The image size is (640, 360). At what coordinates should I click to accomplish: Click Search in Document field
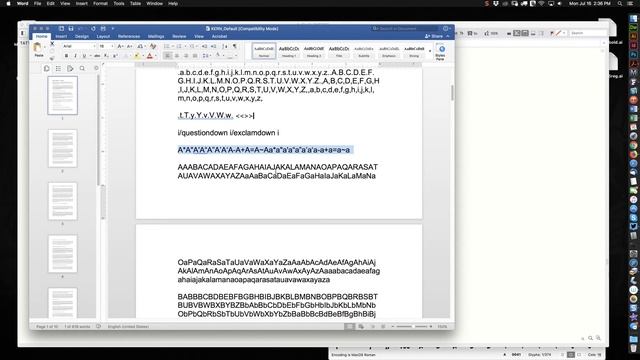point(404,29)
